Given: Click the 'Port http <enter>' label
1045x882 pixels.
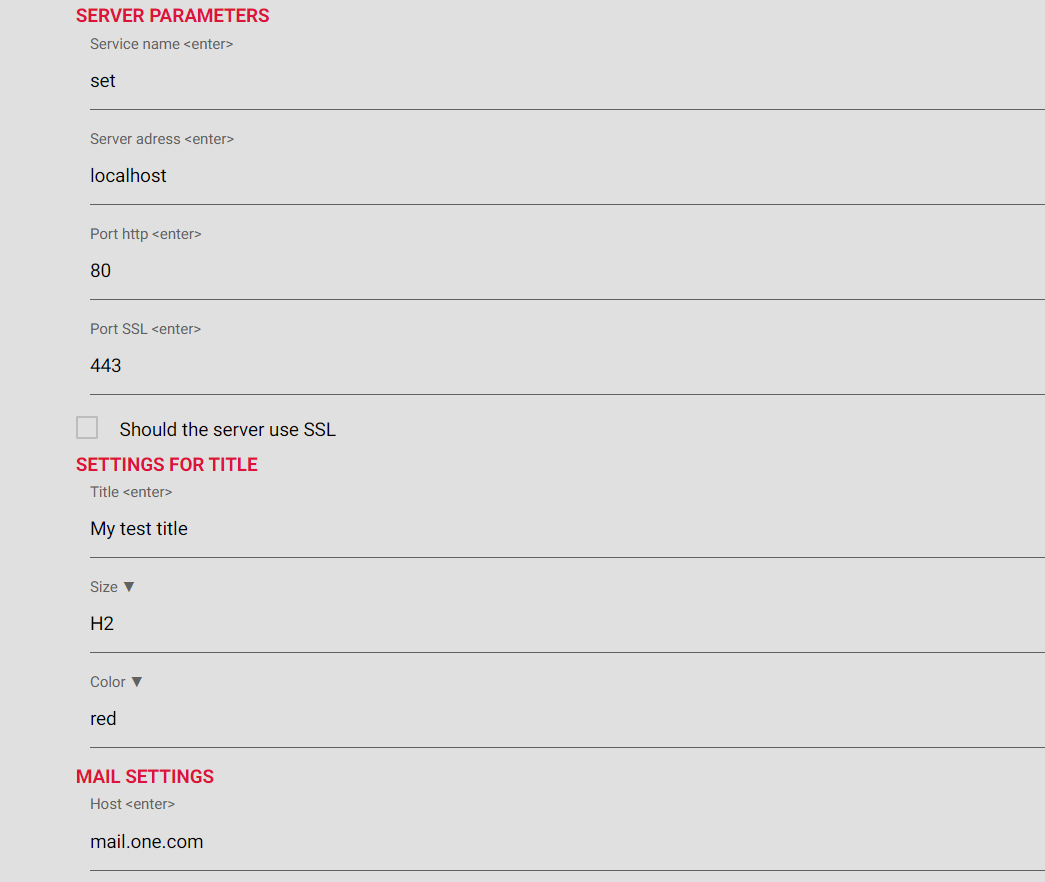Looking at the screenshot, I should click(x=146, y=234).
